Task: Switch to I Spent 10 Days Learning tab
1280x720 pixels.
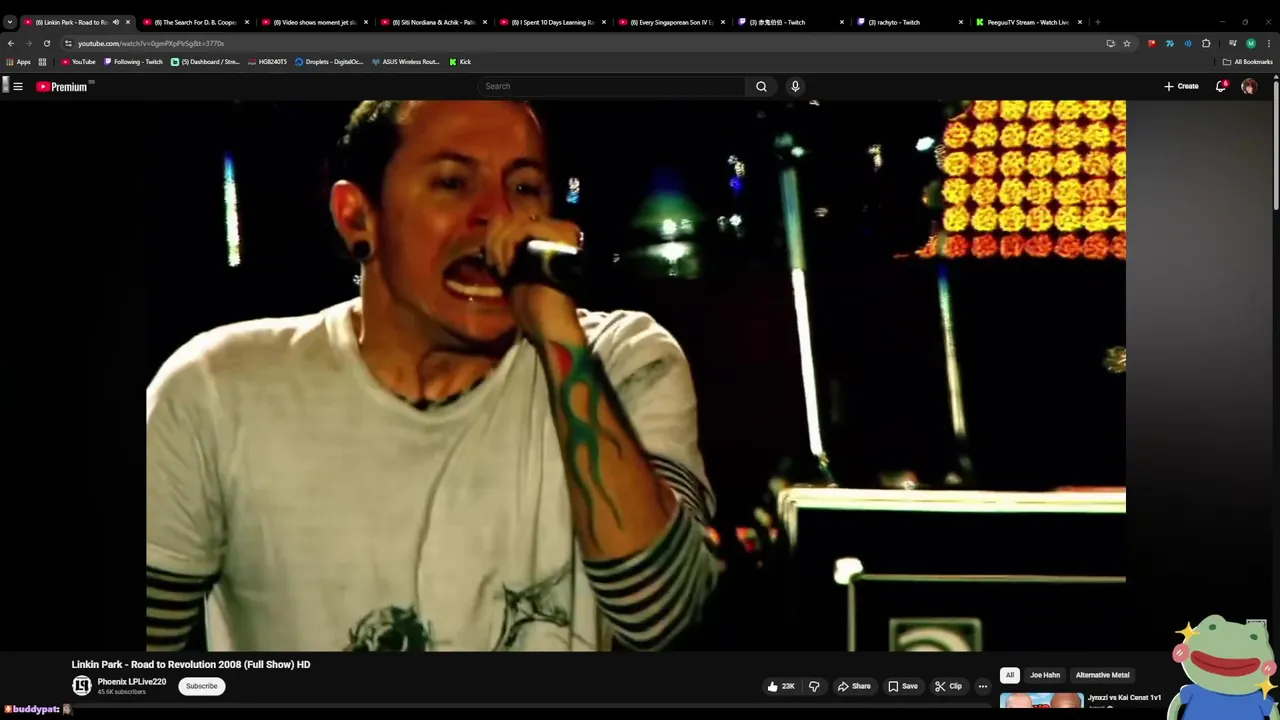Action: [x=552, y=22]
